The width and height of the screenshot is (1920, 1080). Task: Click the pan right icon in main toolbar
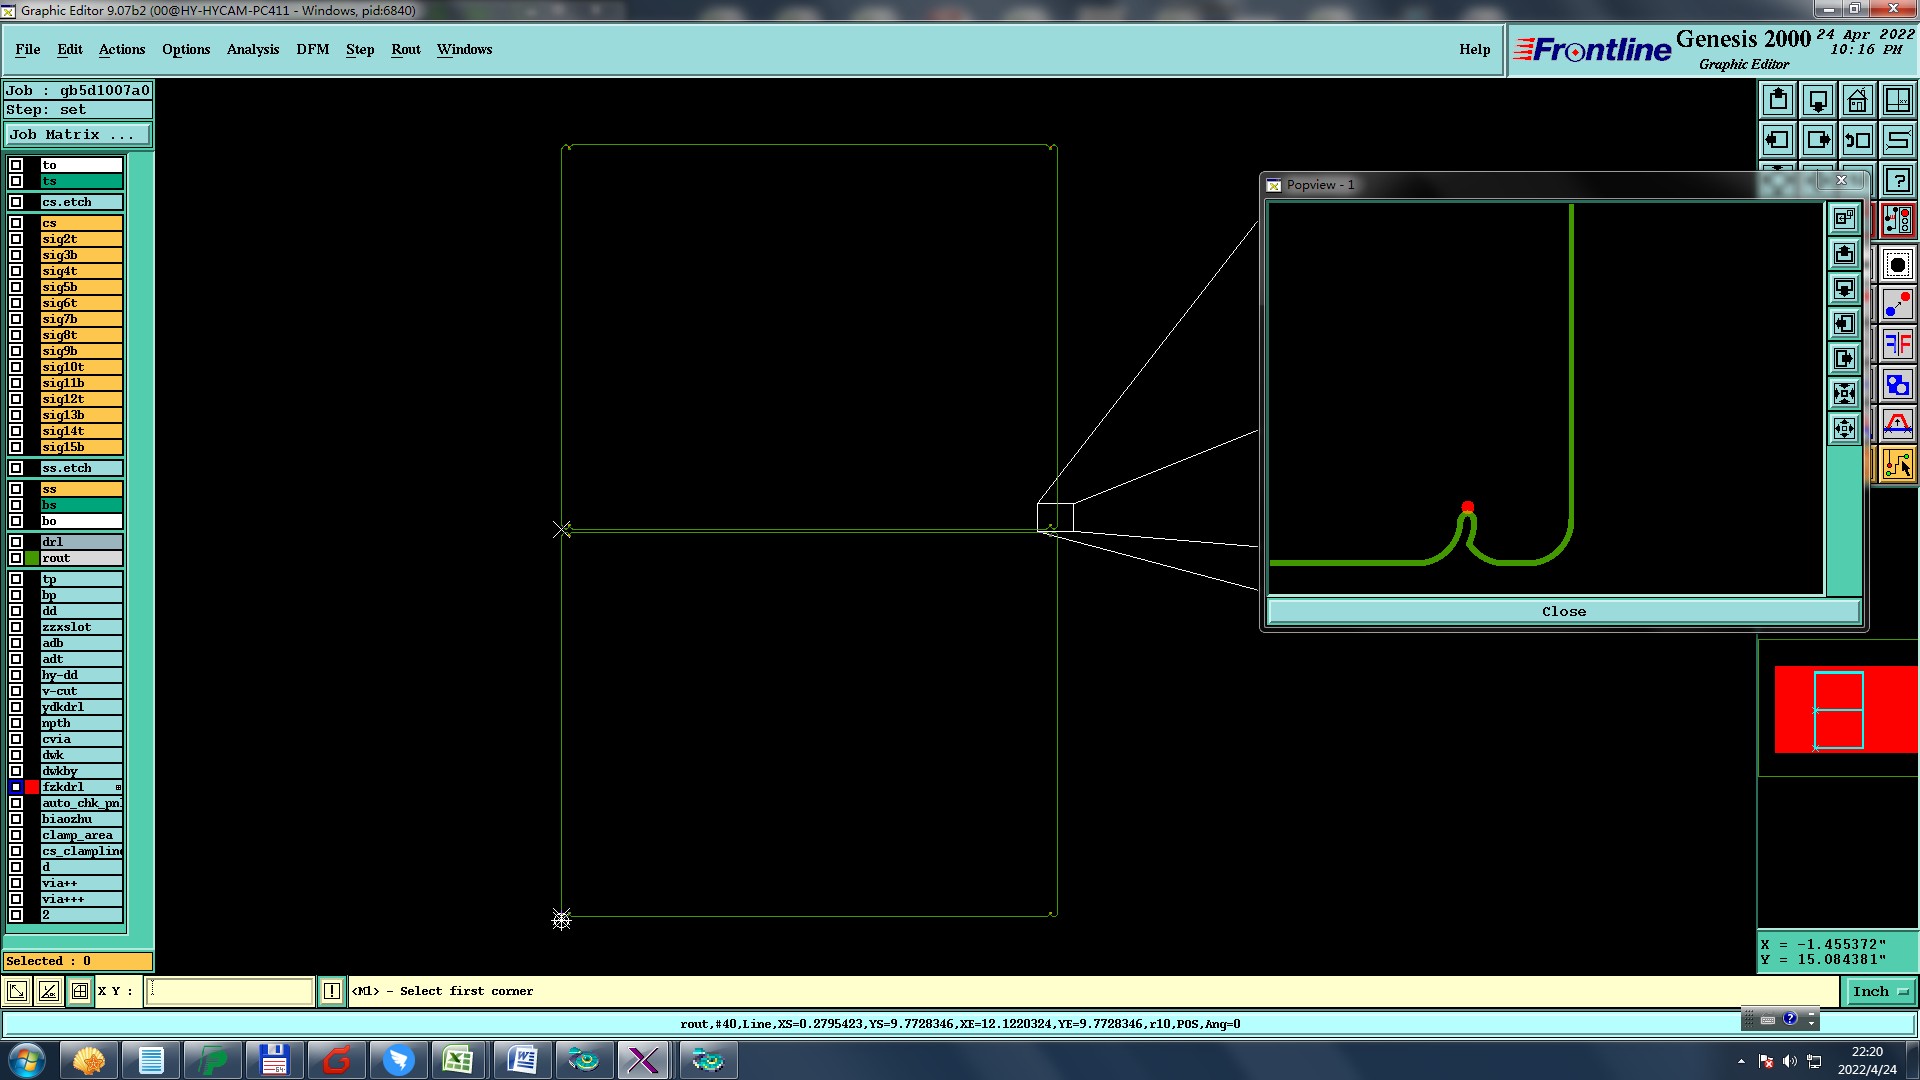pyautogui.click(x=1818, y=140)
